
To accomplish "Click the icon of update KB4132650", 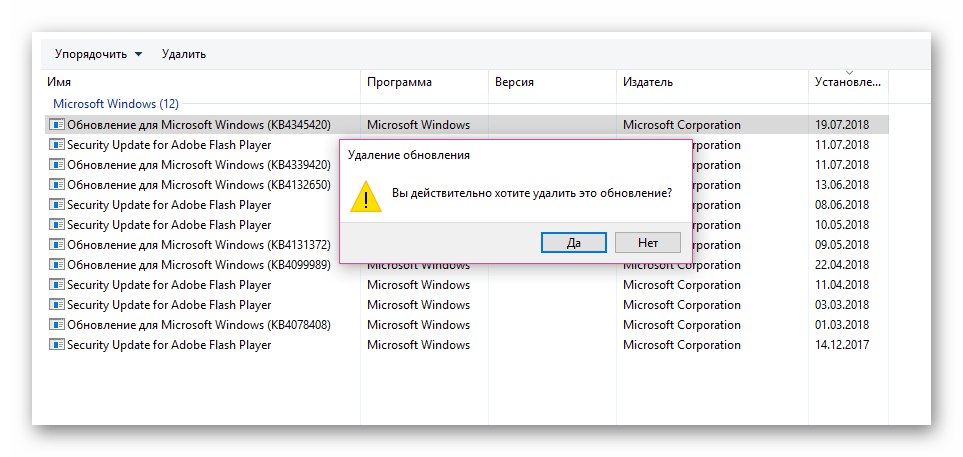I will (57, 185).
